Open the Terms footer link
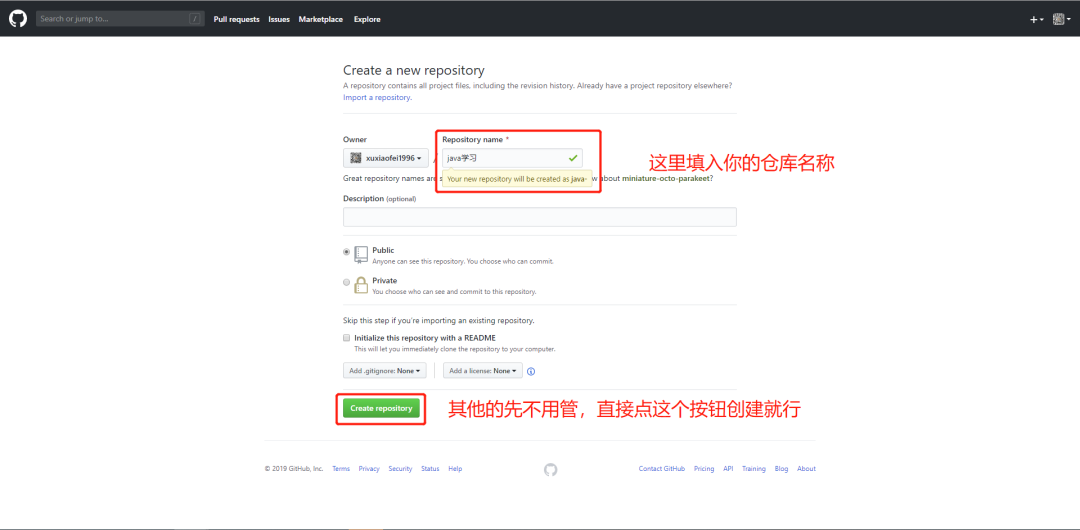This screenshot has width=1080, height=530. [341, 469]
